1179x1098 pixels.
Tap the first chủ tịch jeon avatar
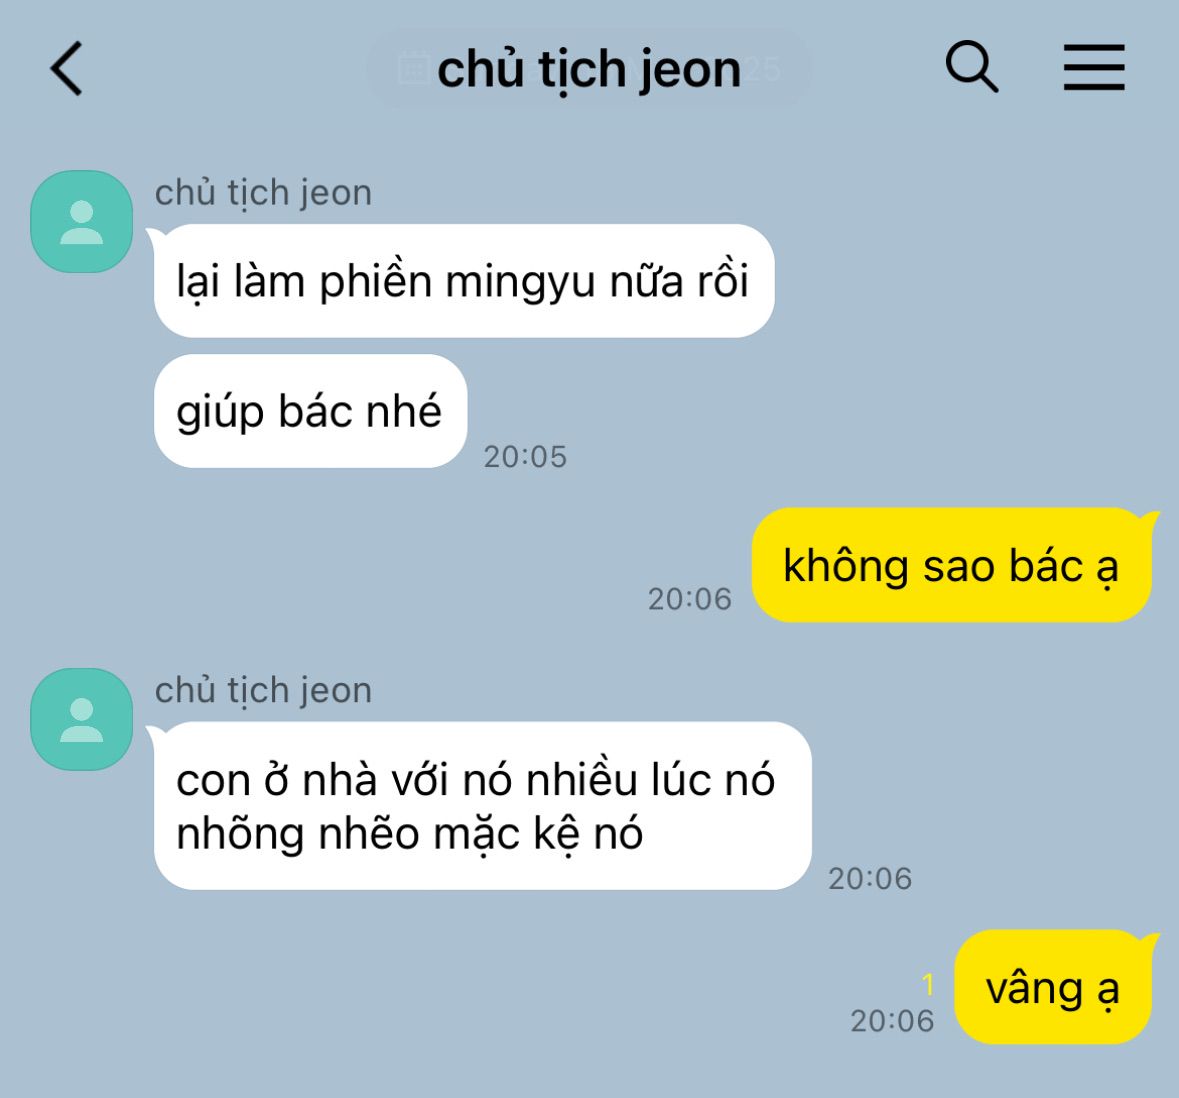pyautogui.click(x=81, y=222)
